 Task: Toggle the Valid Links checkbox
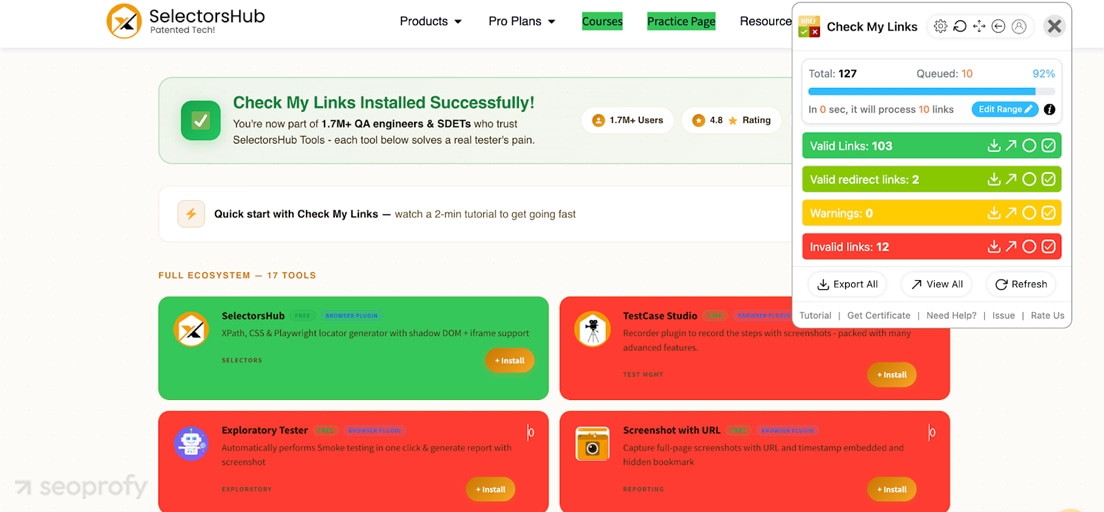(x=1048, y=146)
